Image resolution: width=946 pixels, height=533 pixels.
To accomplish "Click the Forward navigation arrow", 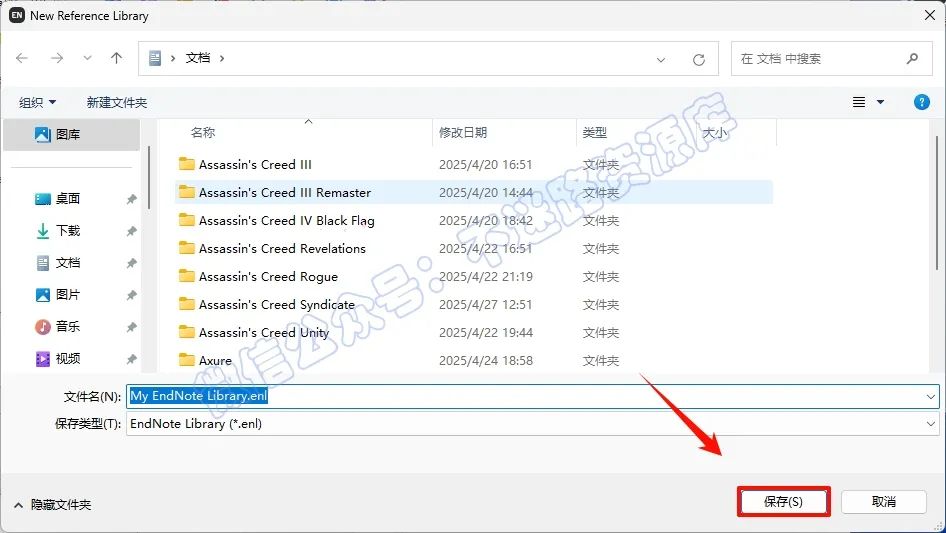I will coord(57,58).
